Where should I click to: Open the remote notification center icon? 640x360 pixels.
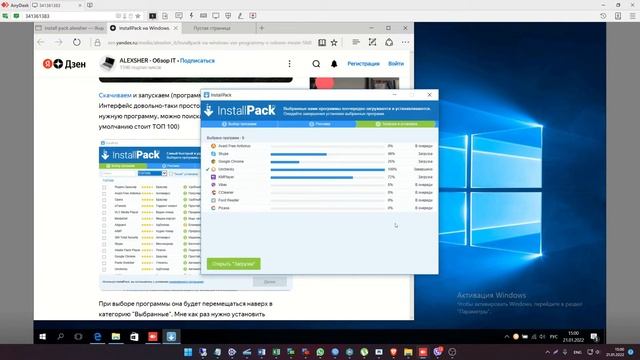594,337
